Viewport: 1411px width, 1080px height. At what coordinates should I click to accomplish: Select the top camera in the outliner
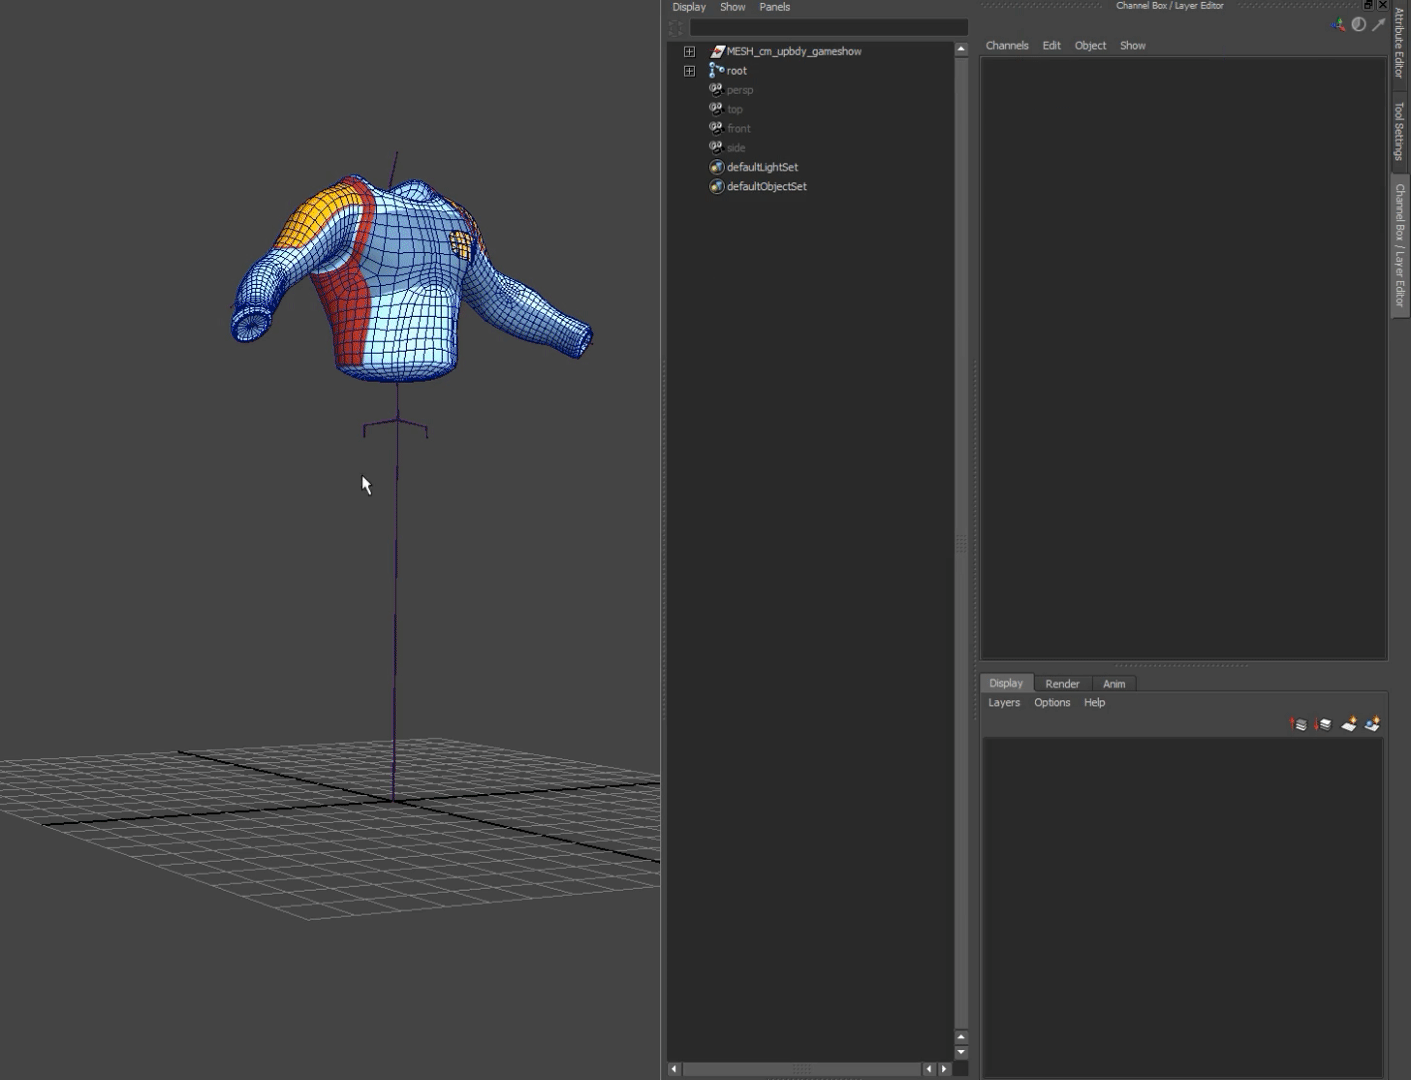click(735, 109)
